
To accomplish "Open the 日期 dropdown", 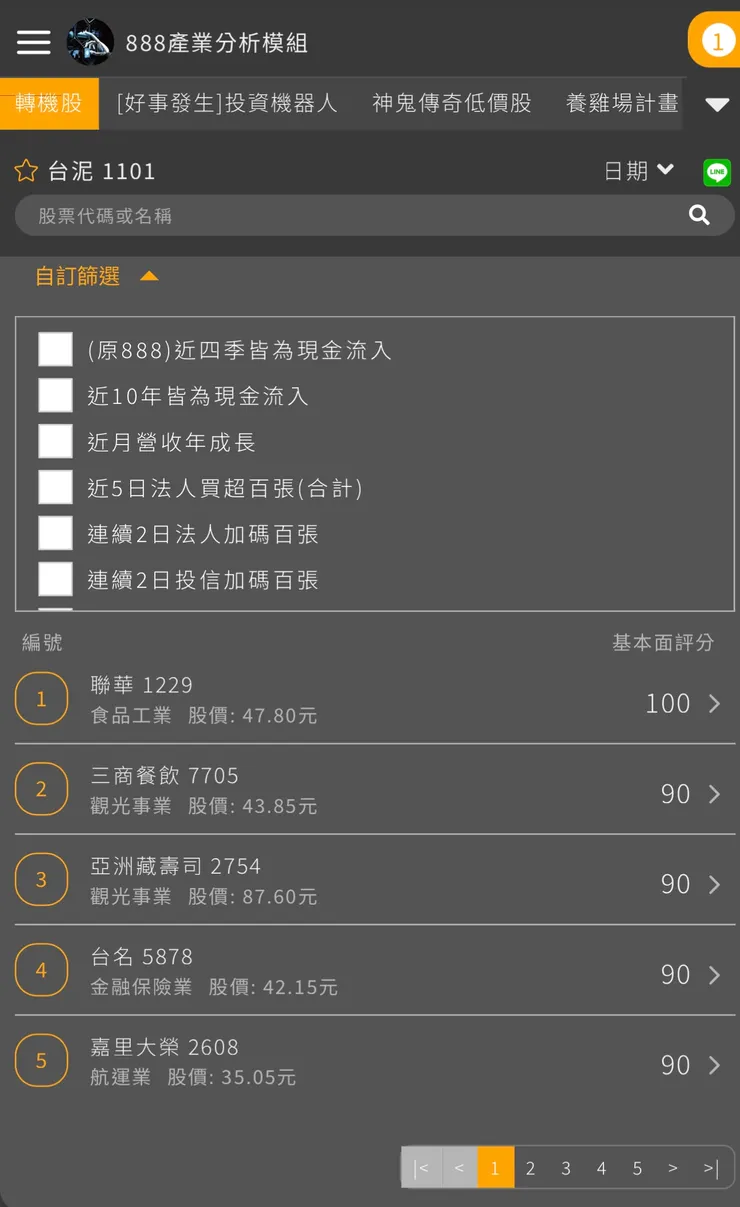I will pyautogui.click(x=637, y=170).
